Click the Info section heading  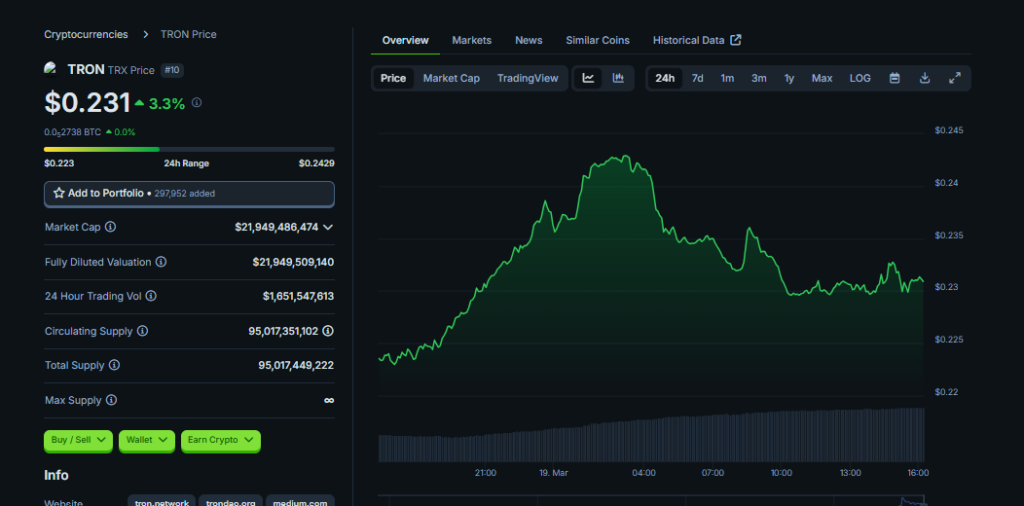56,475
